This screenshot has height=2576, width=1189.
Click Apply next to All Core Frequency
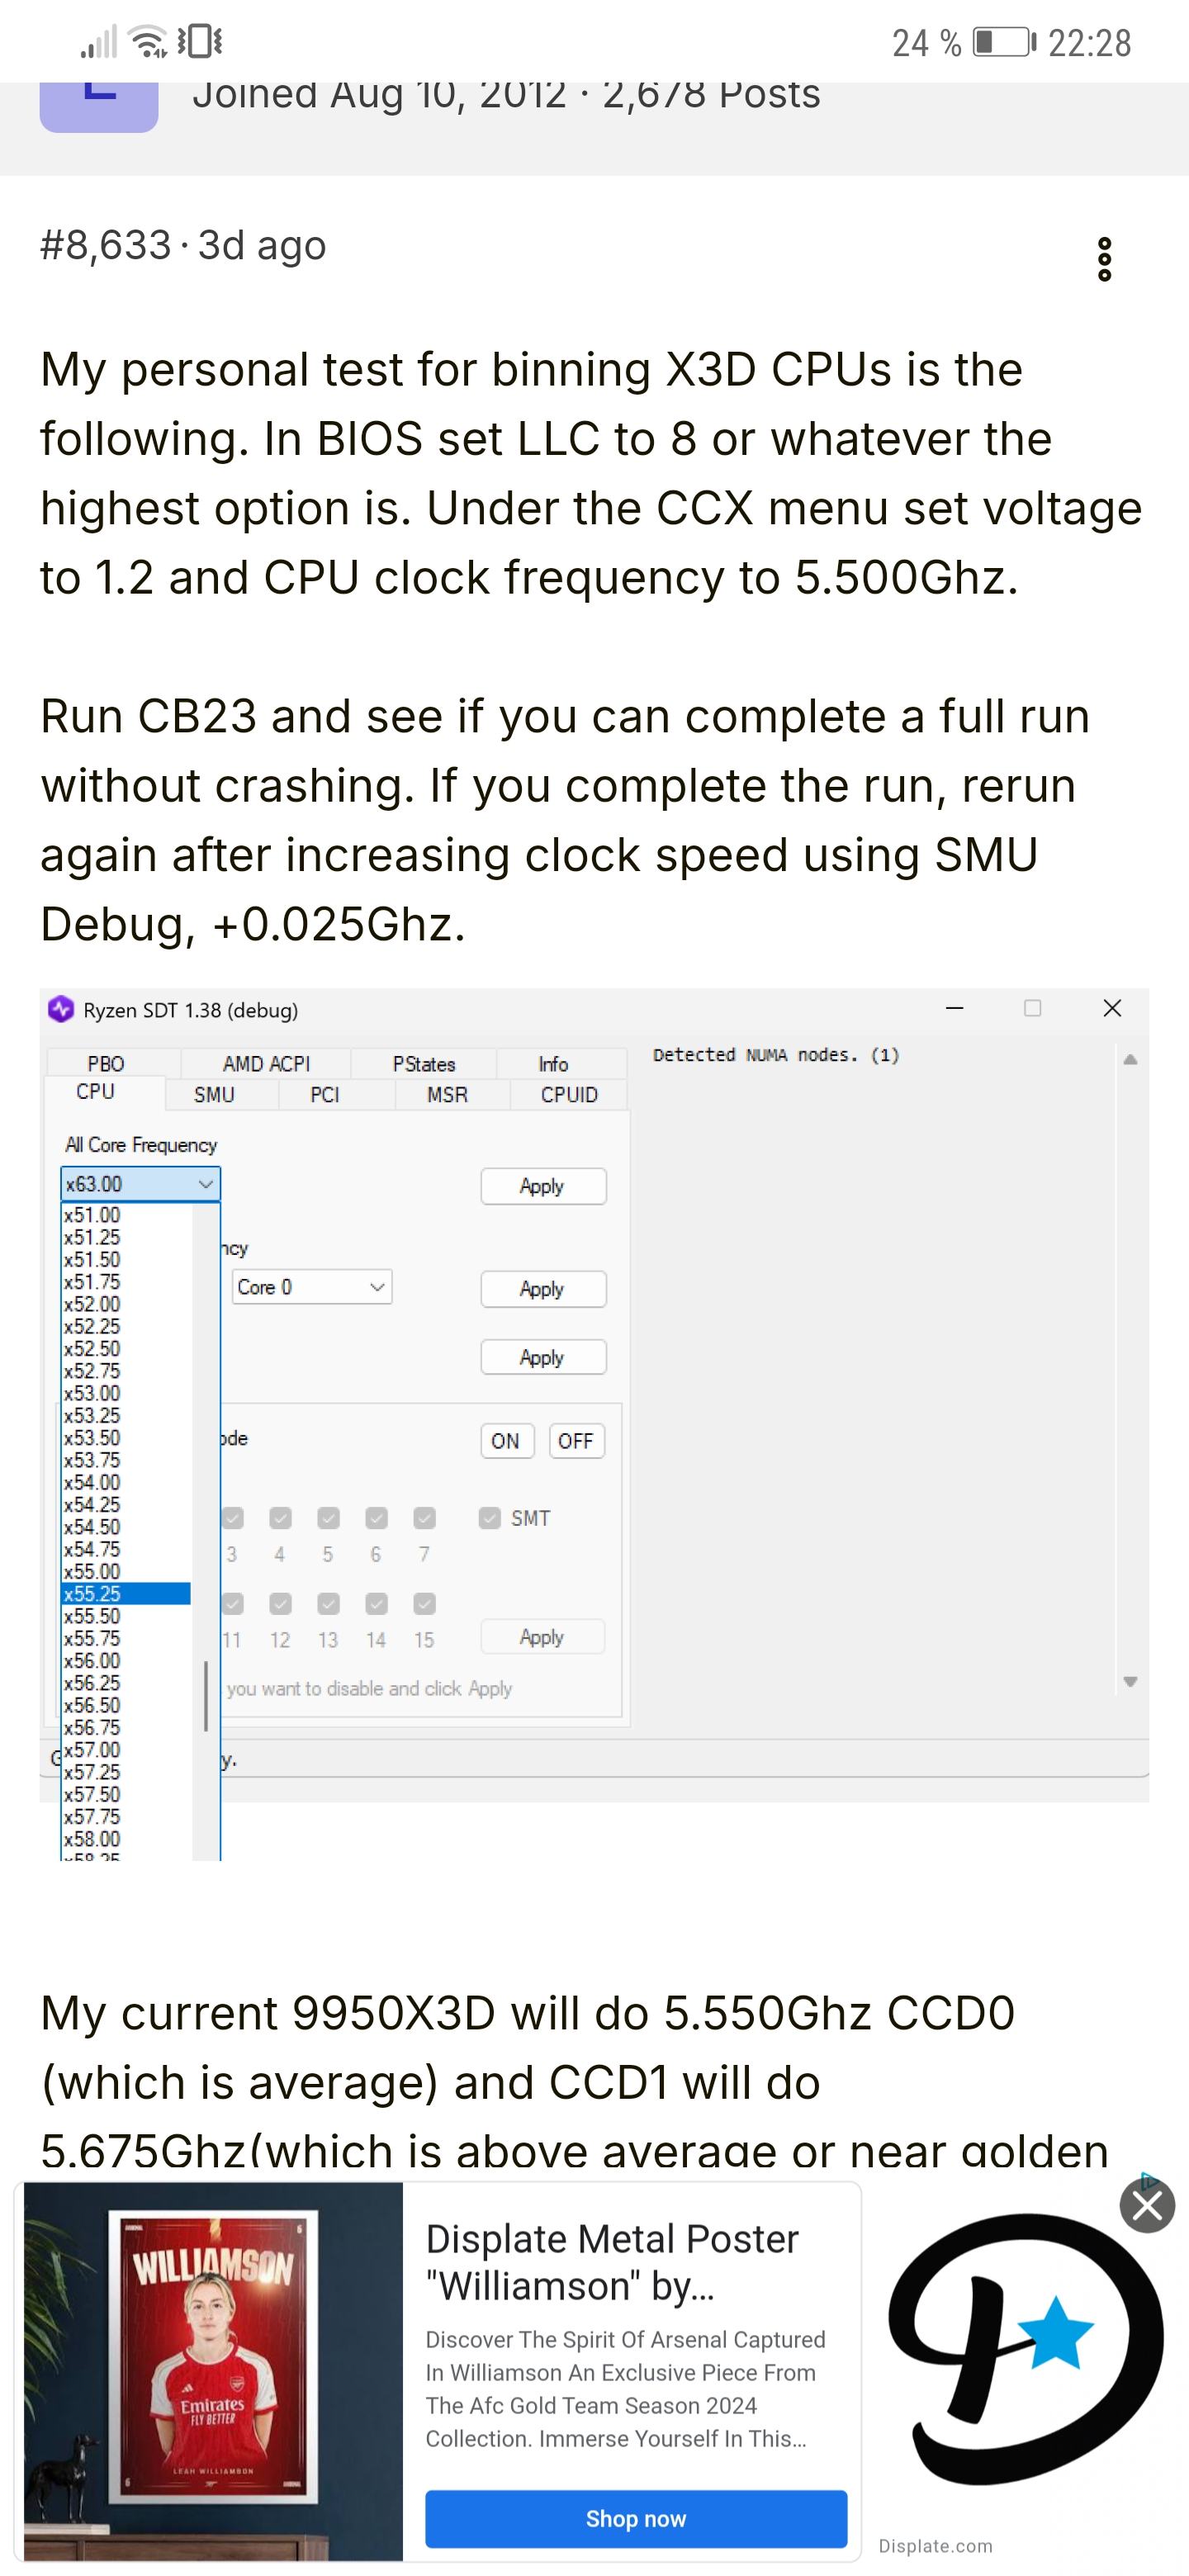[x=542, y=1186]
